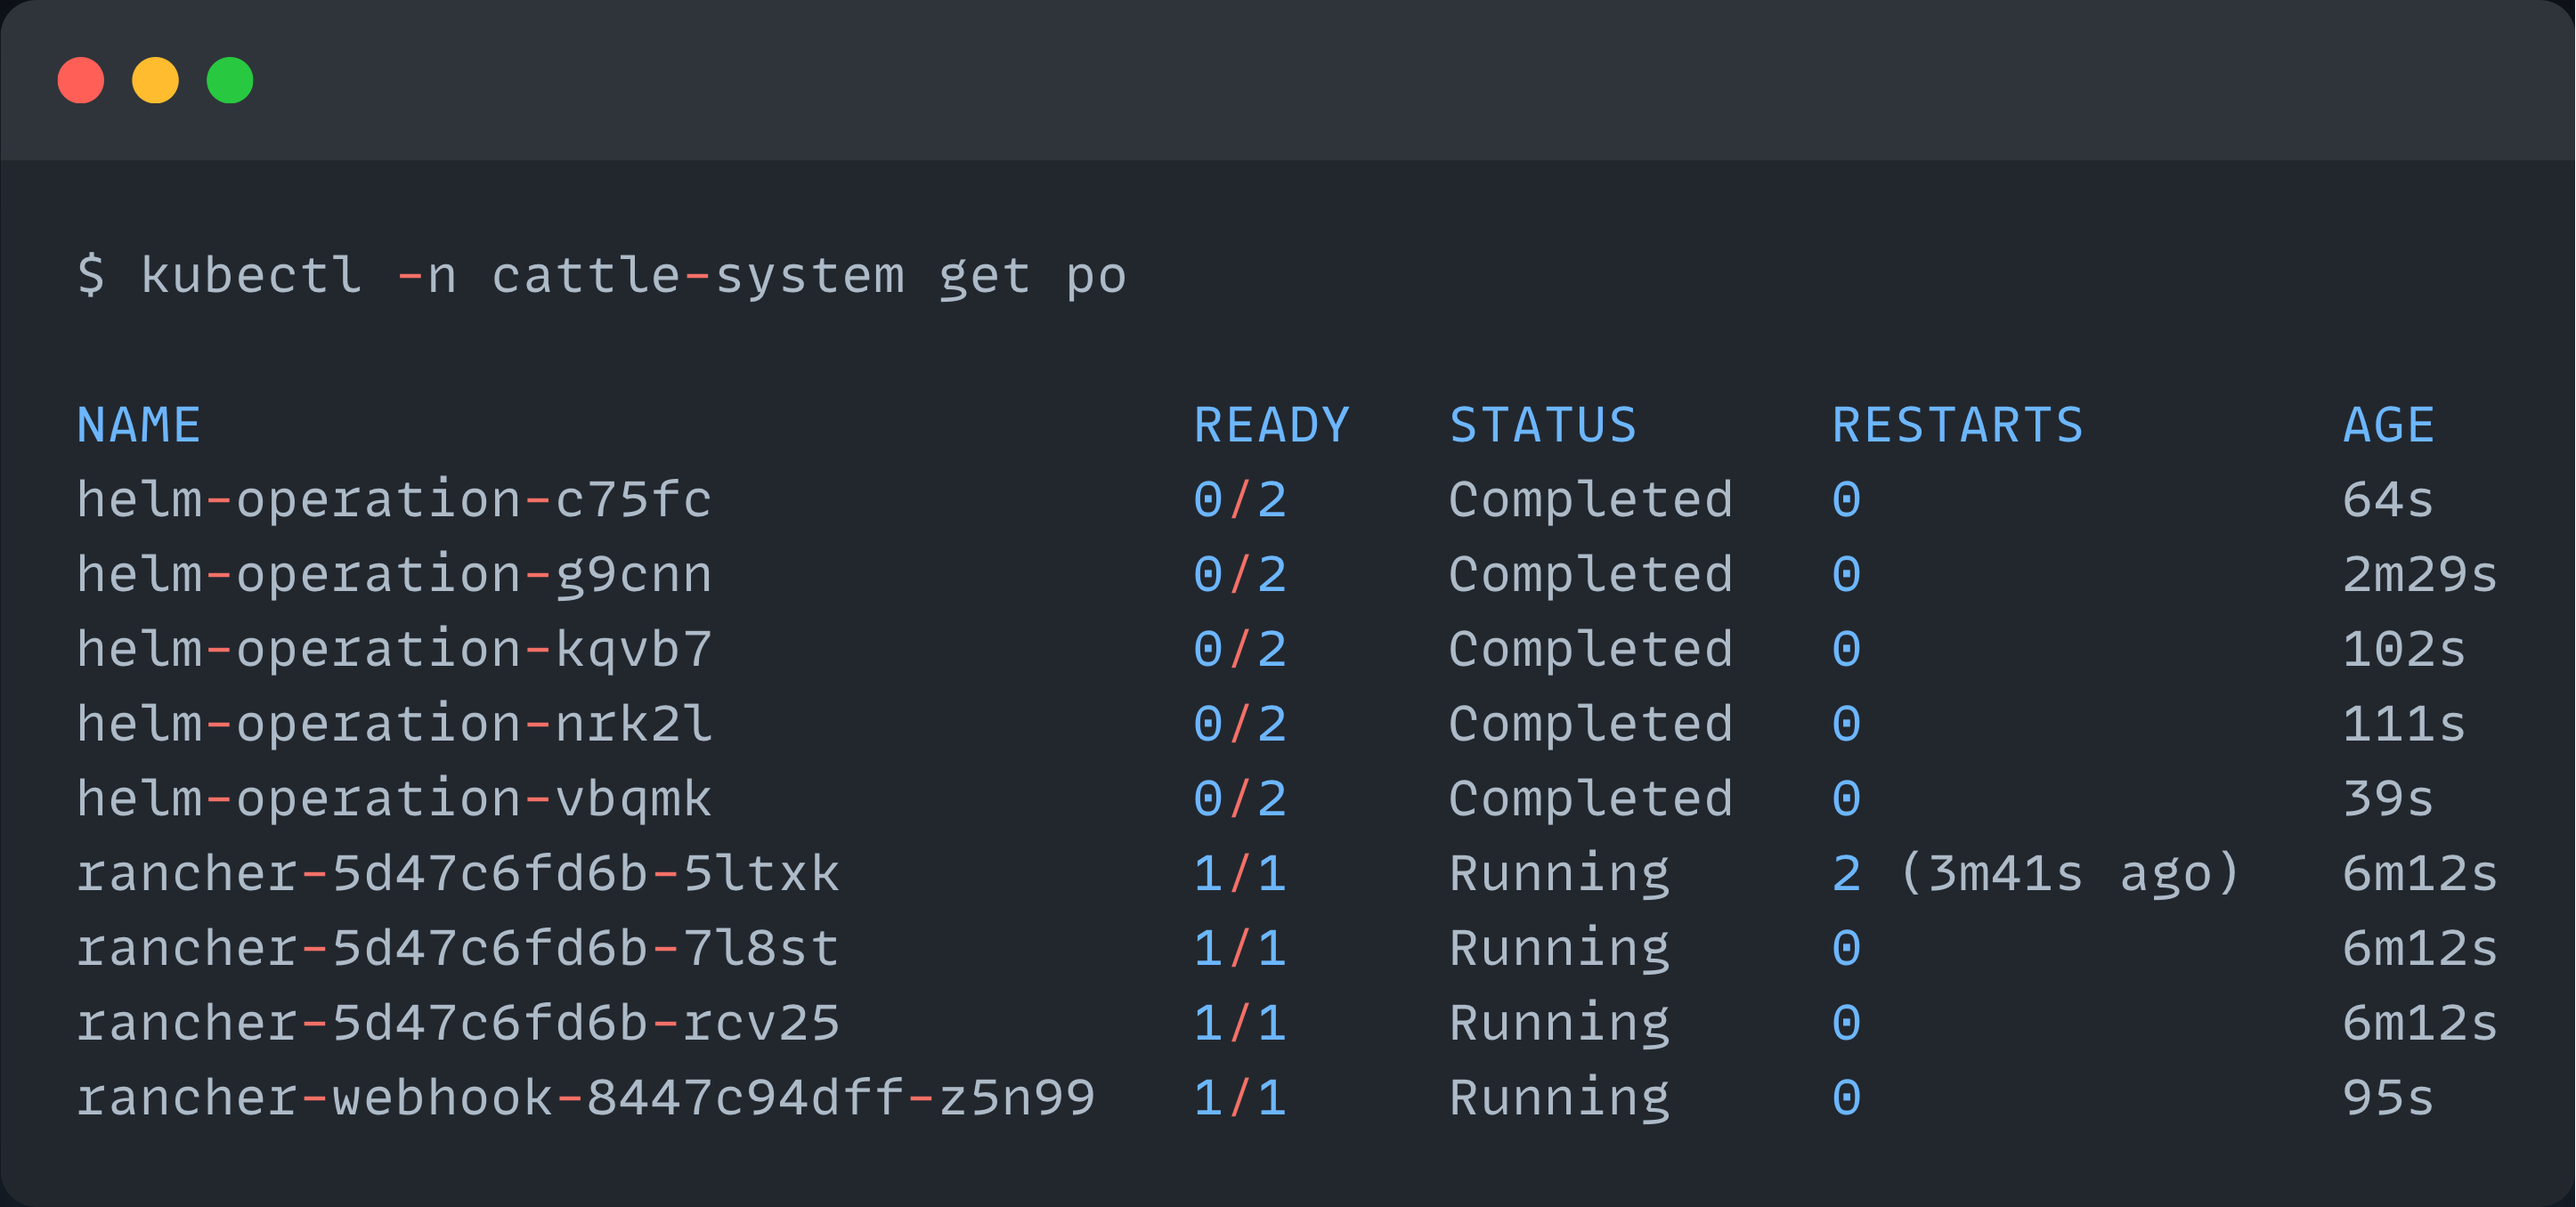Click the Running status of rancher-5d47c6fd6b-7l8st
Image resolution: width=2576 pixels, height=1207 pixels.
coord(1558,947)
